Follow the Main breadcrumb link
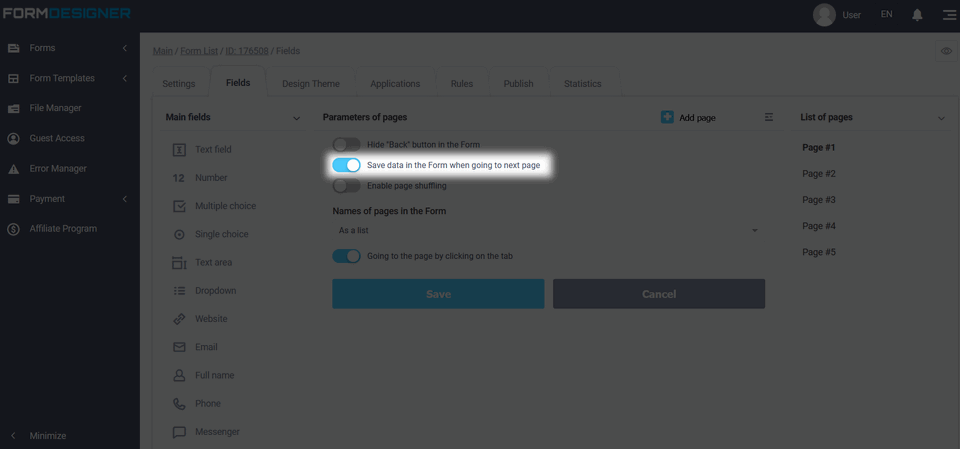This screenshot has width=960, height=449. (x=163, y=51)
